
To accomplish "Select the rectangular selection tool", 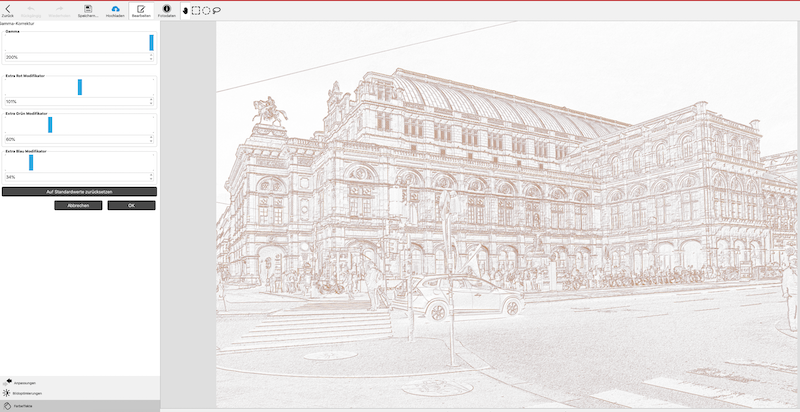I will pyautogui.click(x=195, y=10).
